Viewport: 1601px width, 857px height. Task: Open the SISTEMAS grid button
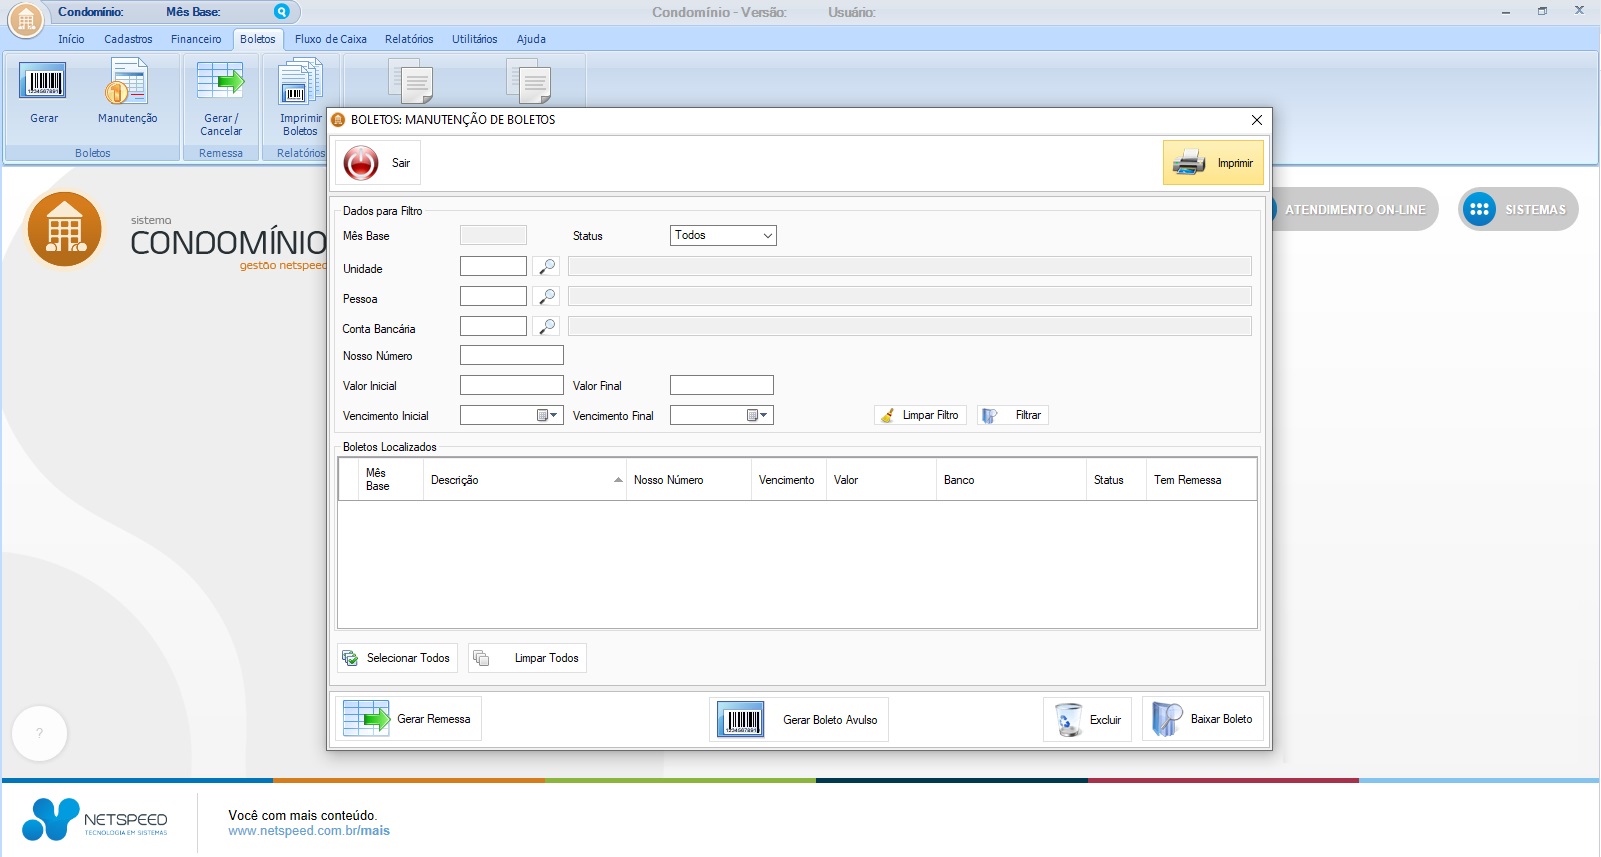click(1518, 209)
